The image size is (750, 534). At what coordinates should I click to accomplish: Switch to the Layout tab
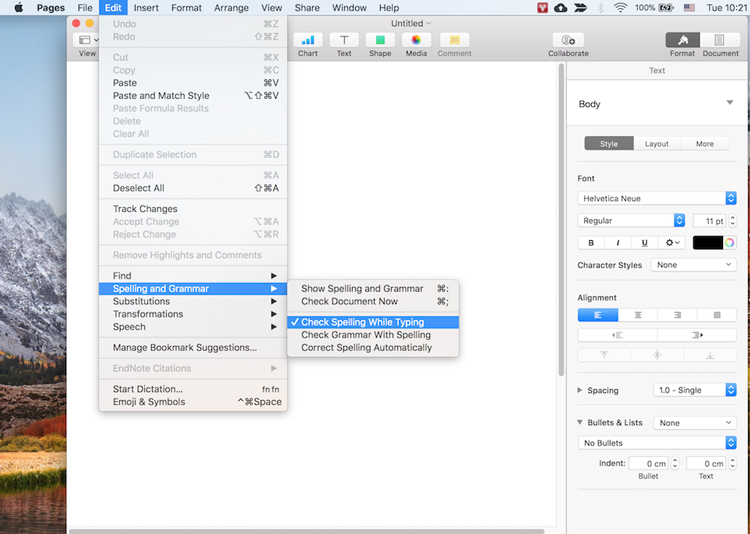click(x=657, y=144)
